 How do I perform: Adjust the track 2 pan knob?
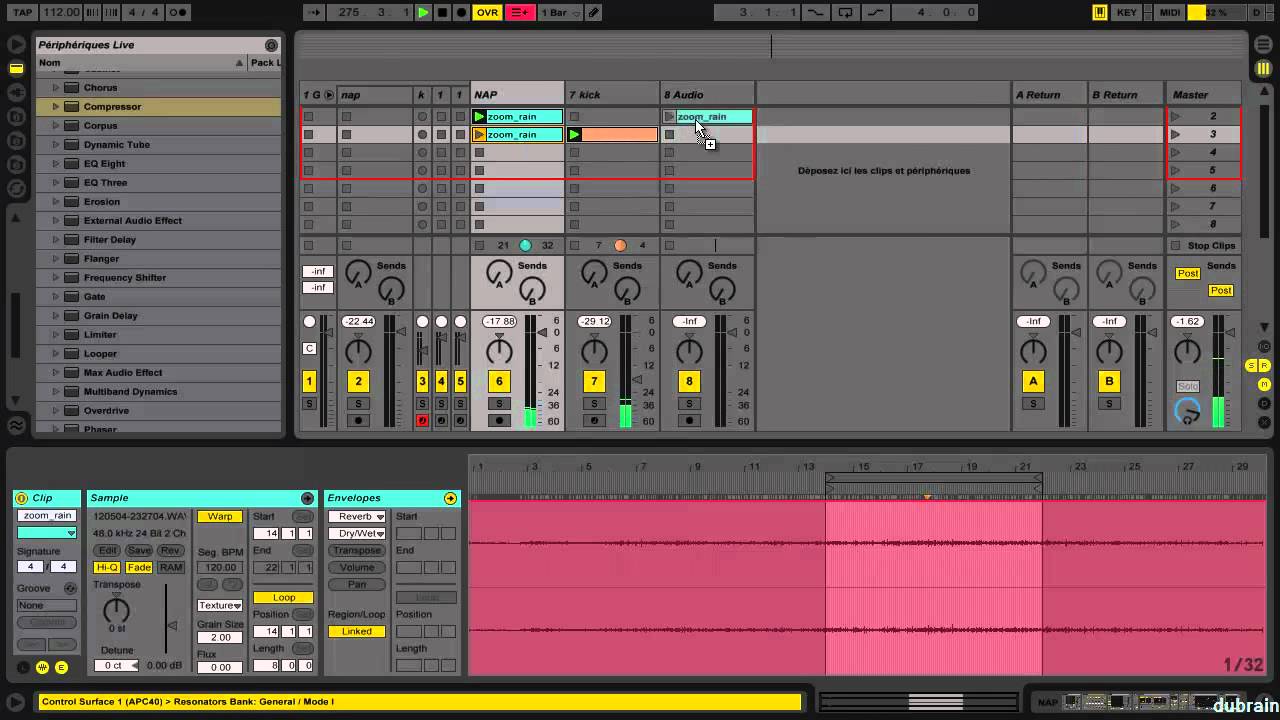[x=358, y=351]
